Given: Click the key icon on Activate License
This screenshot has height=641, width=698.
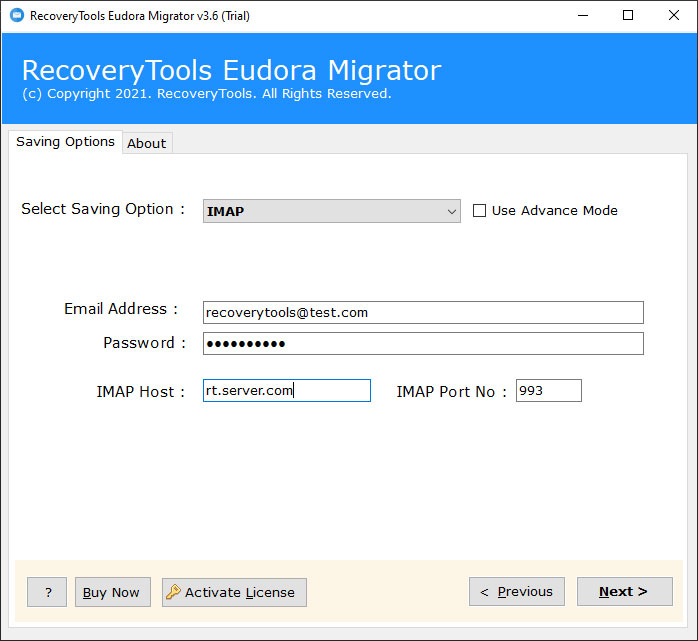Looking at the screenshot, I should point(173,592).
